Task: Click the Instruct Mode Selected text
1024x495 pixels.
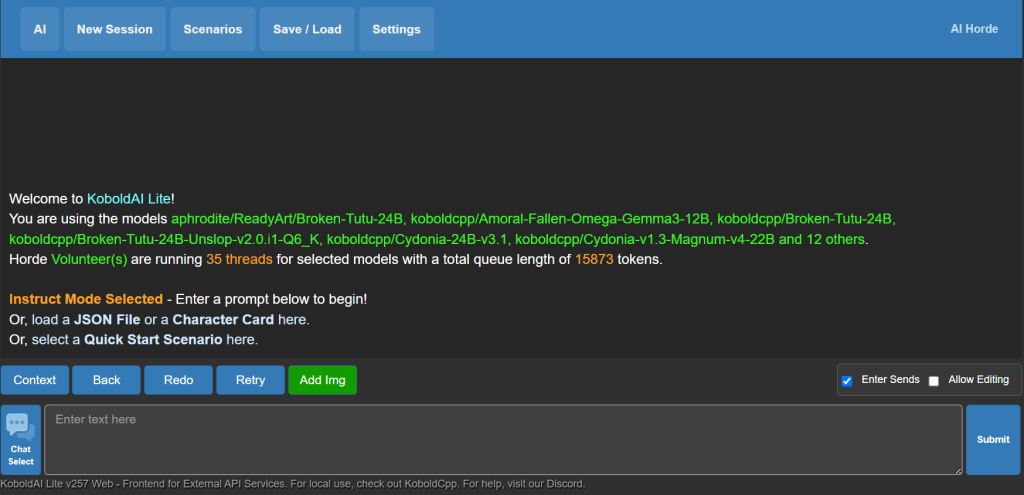Action: coord(86,299)
